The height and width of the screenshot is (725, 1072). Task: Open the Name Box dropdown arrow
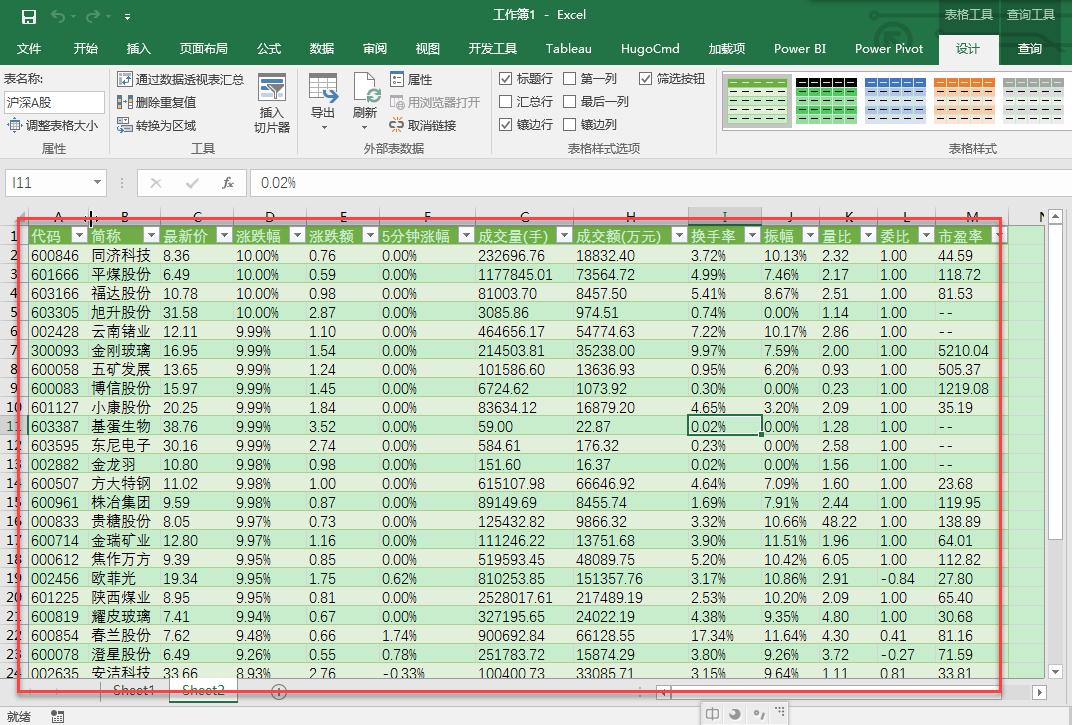pos(97,183)
